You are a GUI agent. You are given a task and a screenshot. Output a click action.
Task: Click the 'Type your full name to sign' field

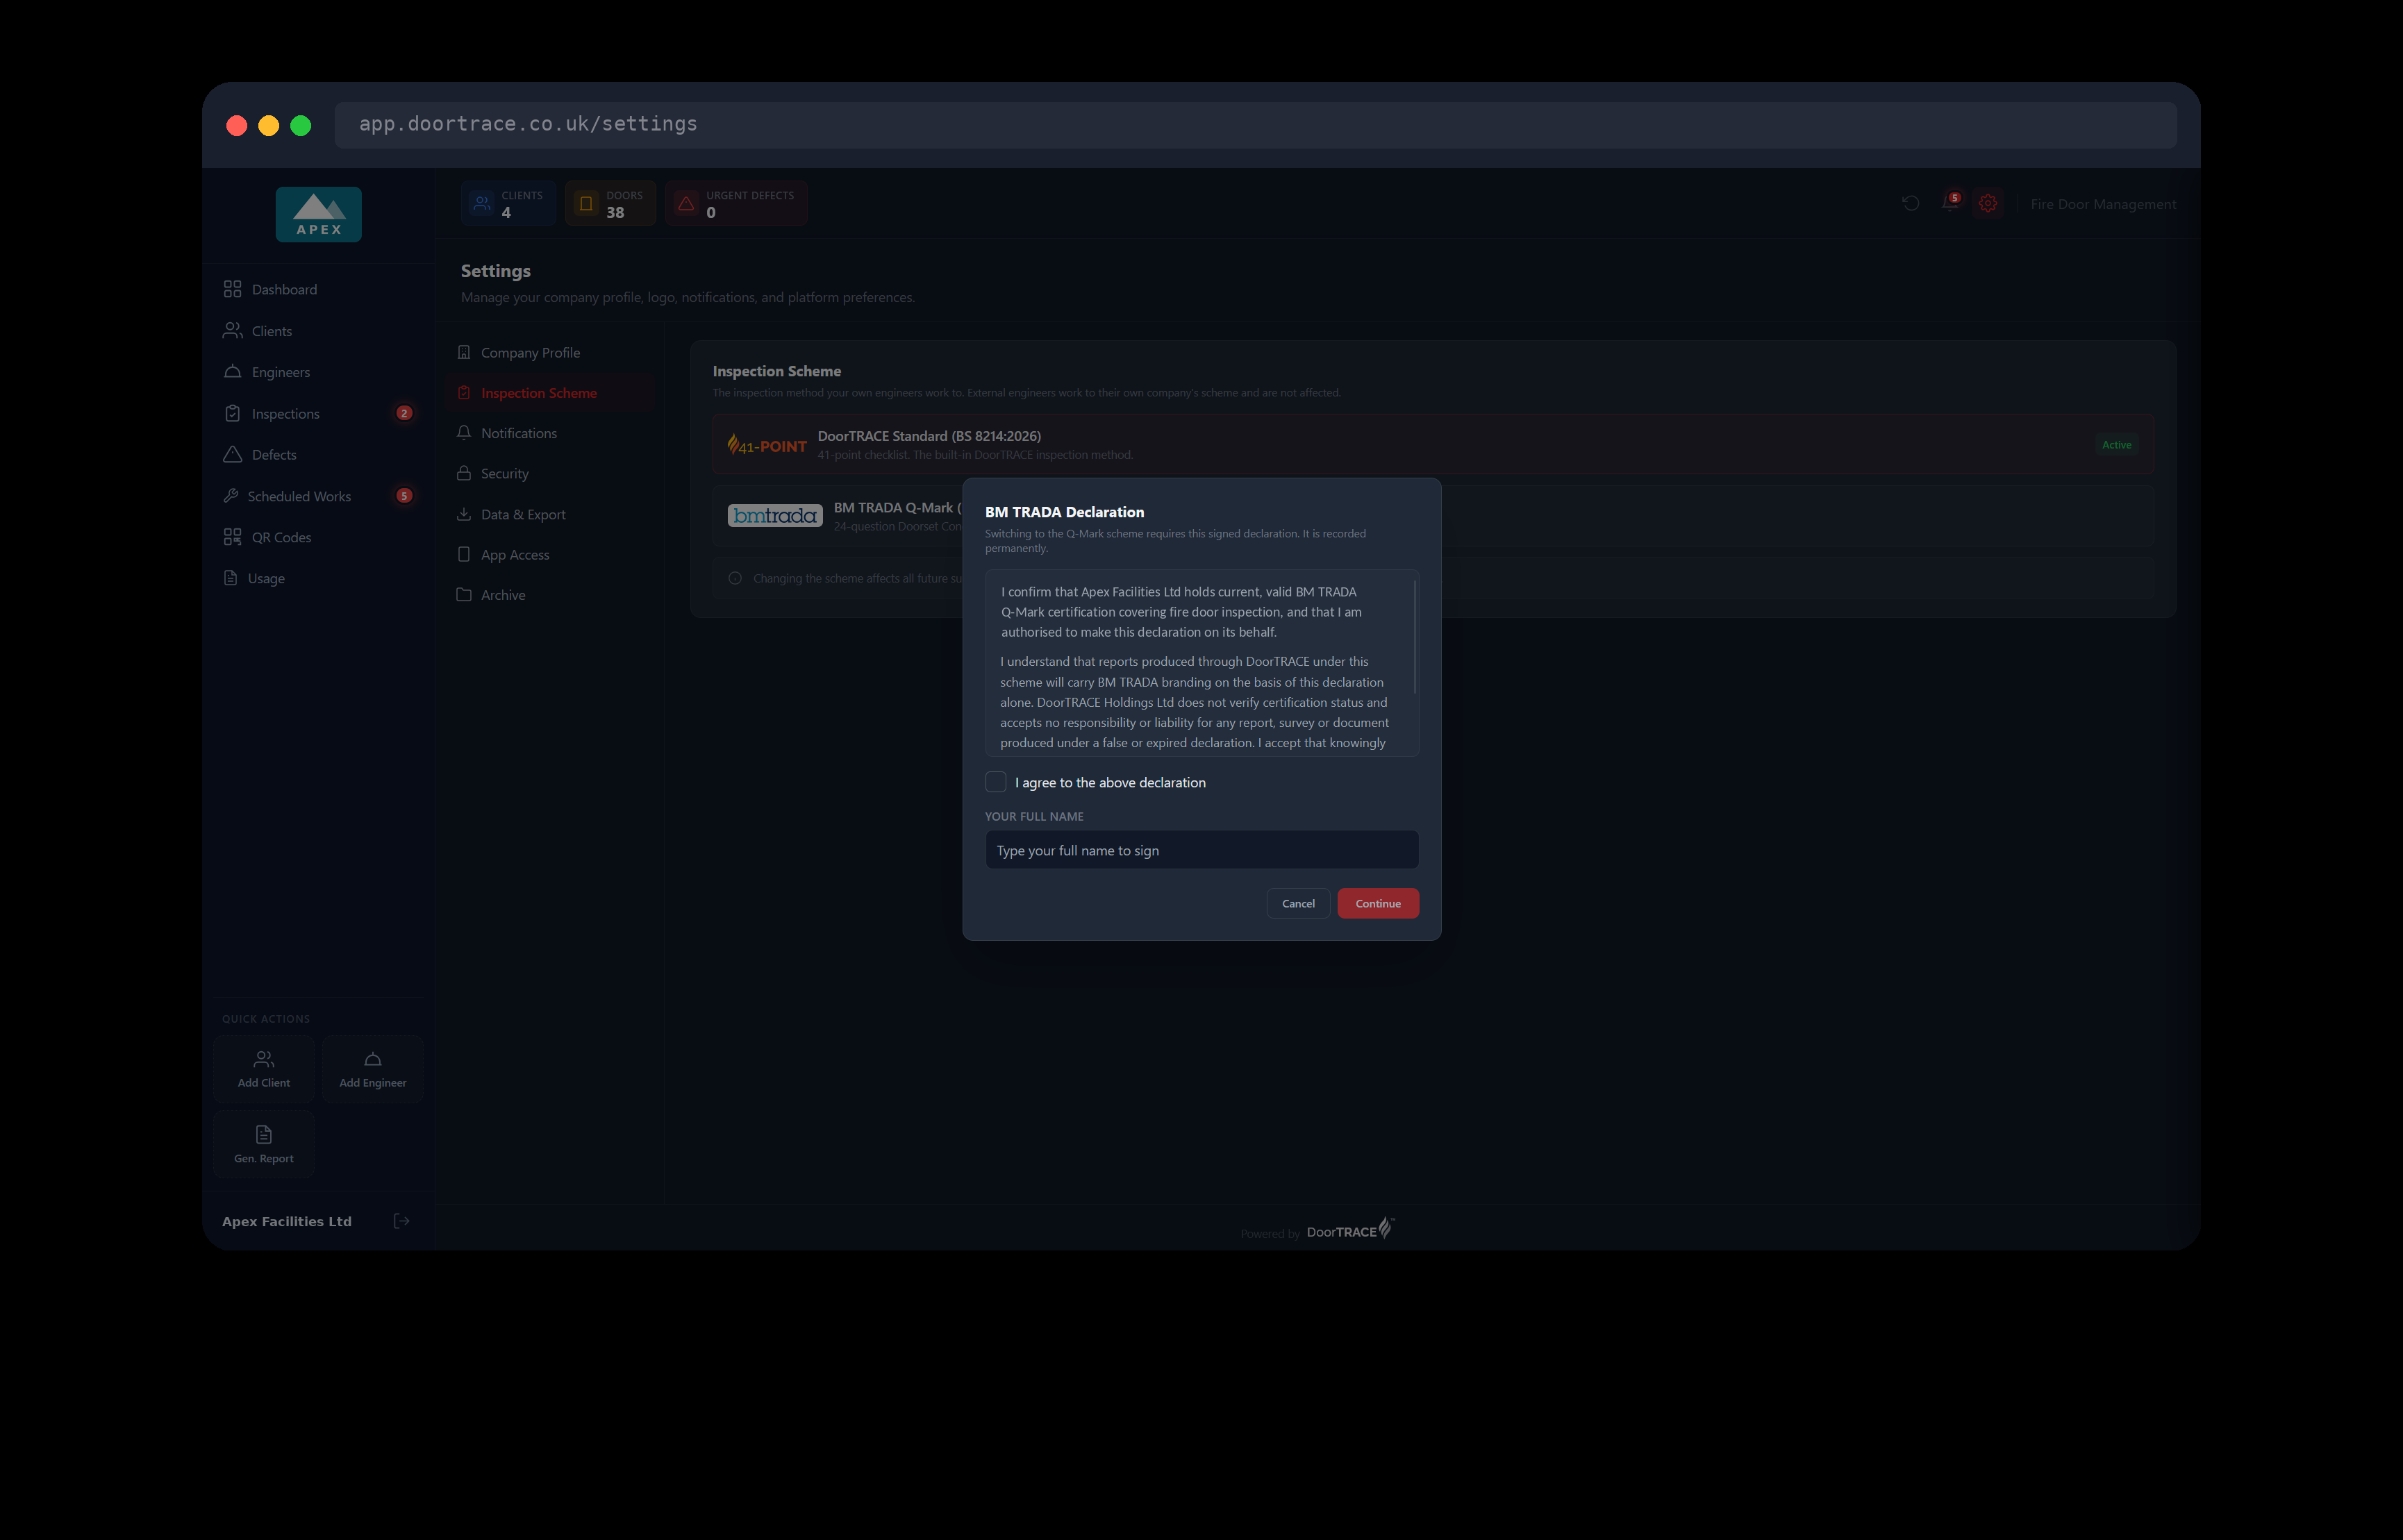coord(1201,850)
